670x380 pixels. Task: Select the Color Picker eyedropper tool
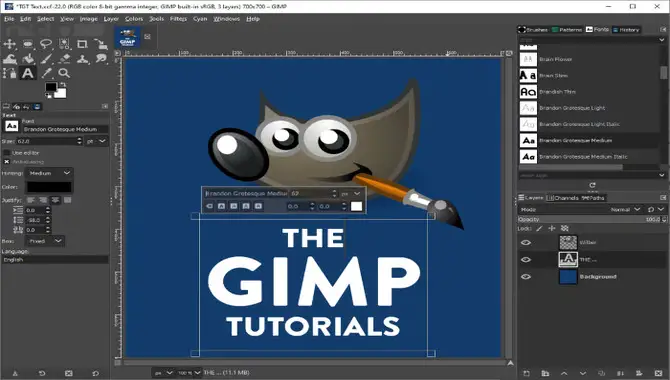[x=46, y=73]
